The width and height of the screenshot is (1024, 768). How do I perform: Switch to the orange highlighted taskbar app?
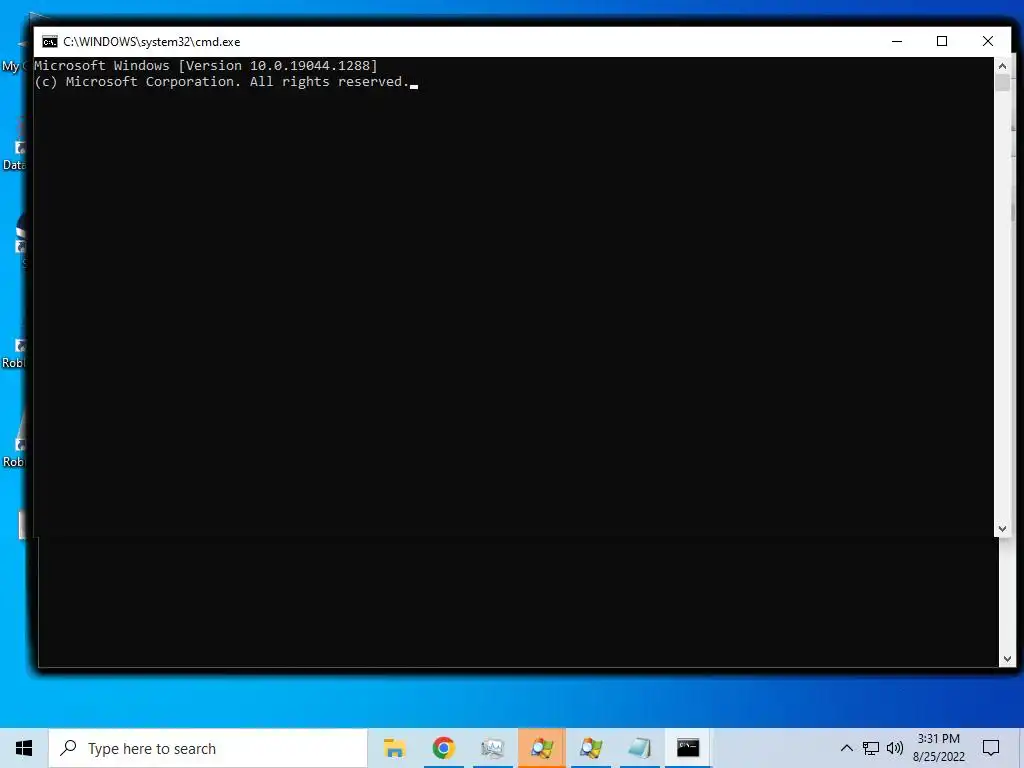click(x=541, y=748)
